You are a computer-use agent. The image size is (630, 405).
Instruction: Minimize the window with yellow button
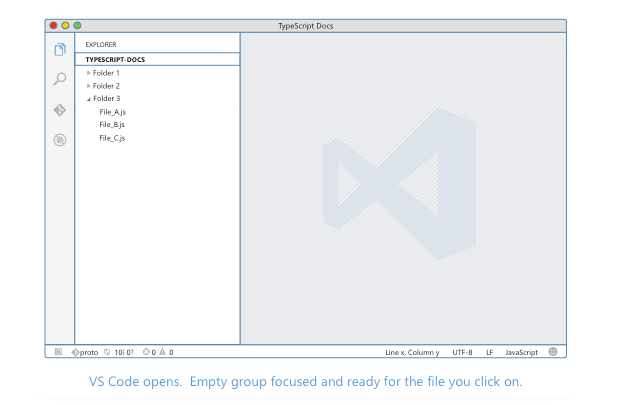[x=65, y=26]
